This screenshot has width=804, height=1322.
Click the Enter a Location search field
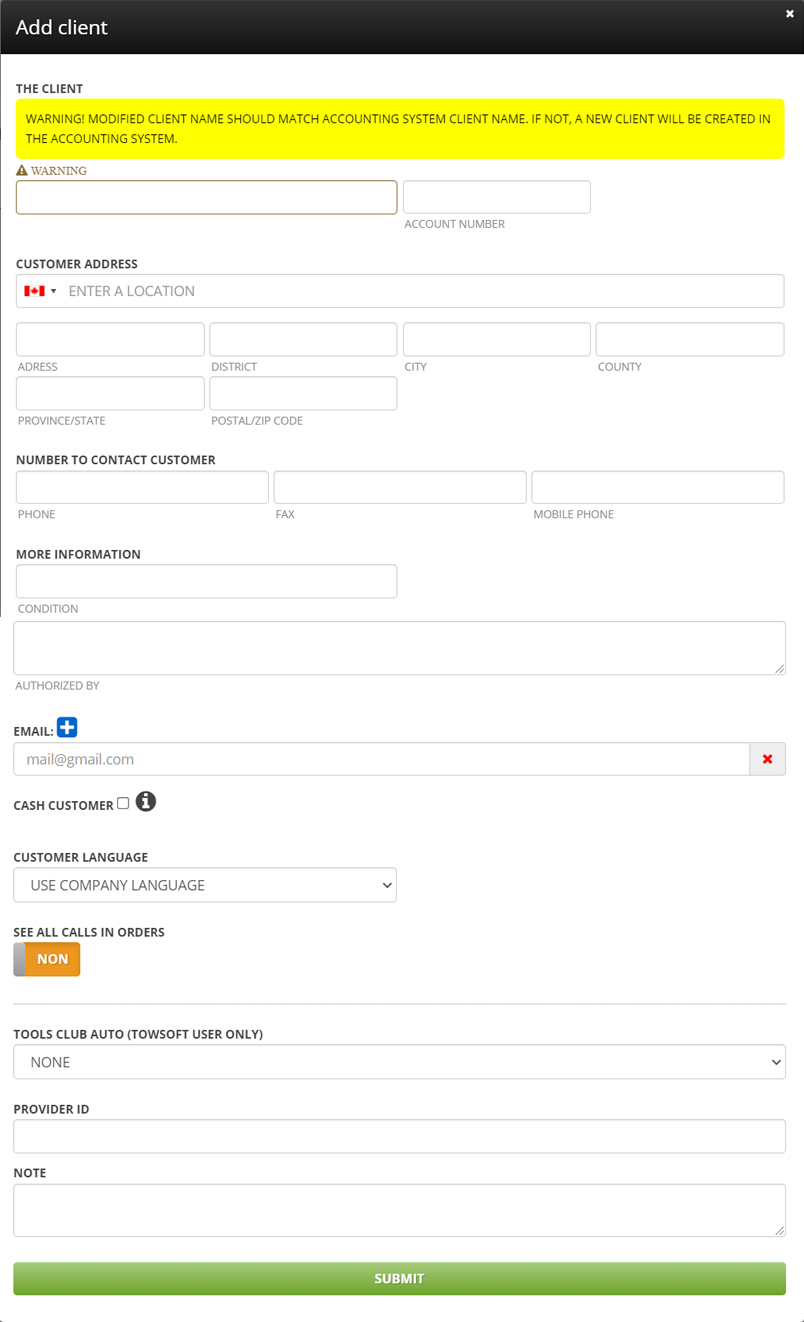(420, 291)
